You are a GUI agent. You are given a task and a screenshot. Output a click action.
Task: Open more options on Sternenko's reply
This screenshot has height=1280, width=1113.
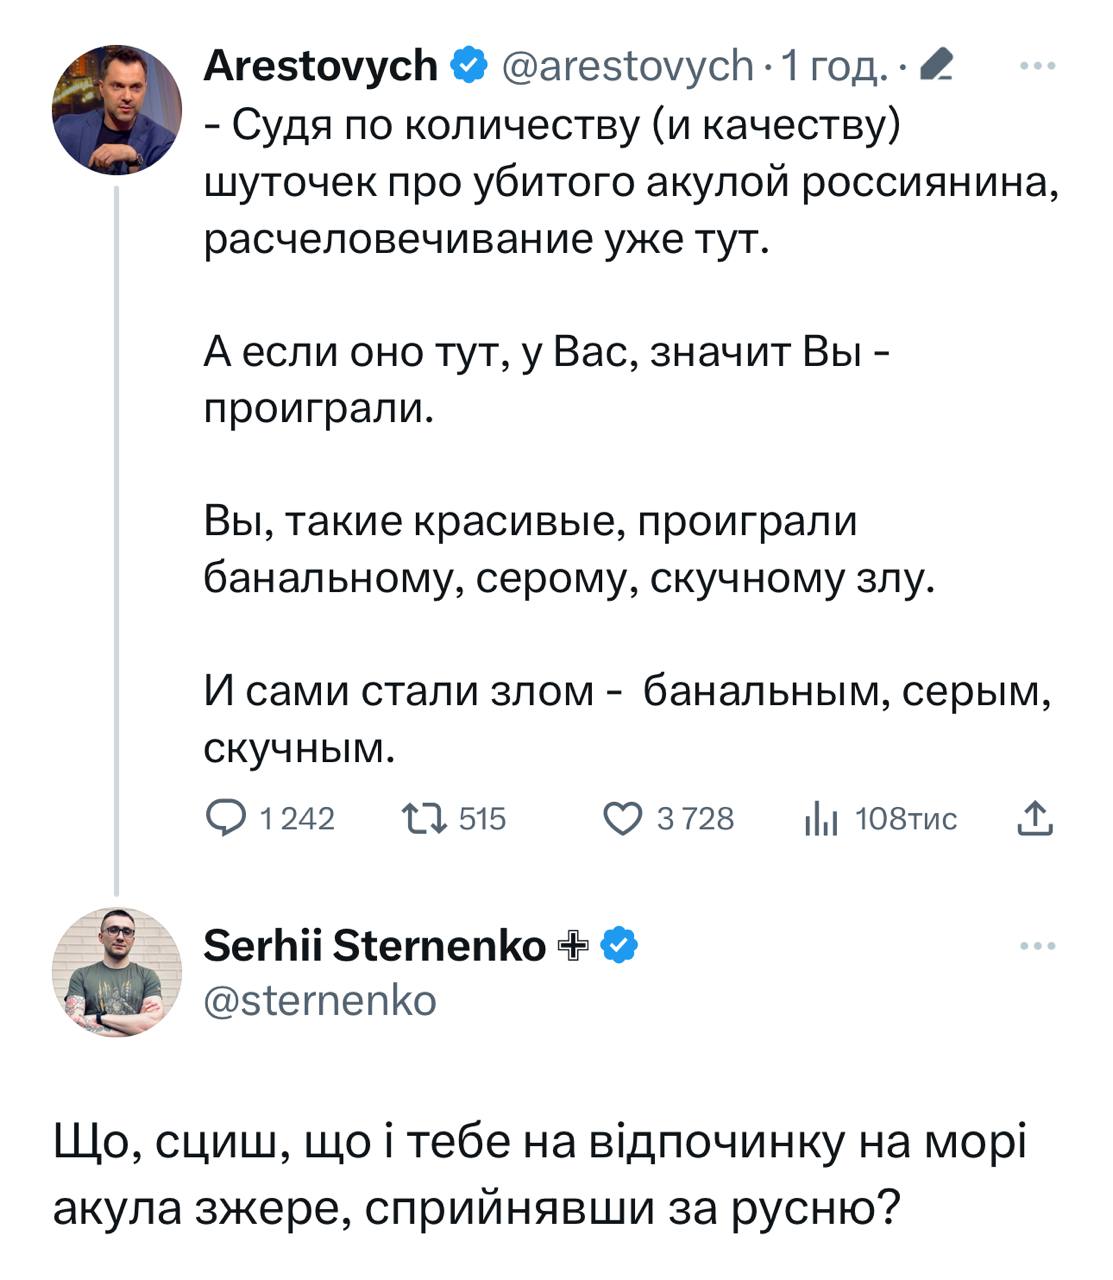pos(1037,946)
